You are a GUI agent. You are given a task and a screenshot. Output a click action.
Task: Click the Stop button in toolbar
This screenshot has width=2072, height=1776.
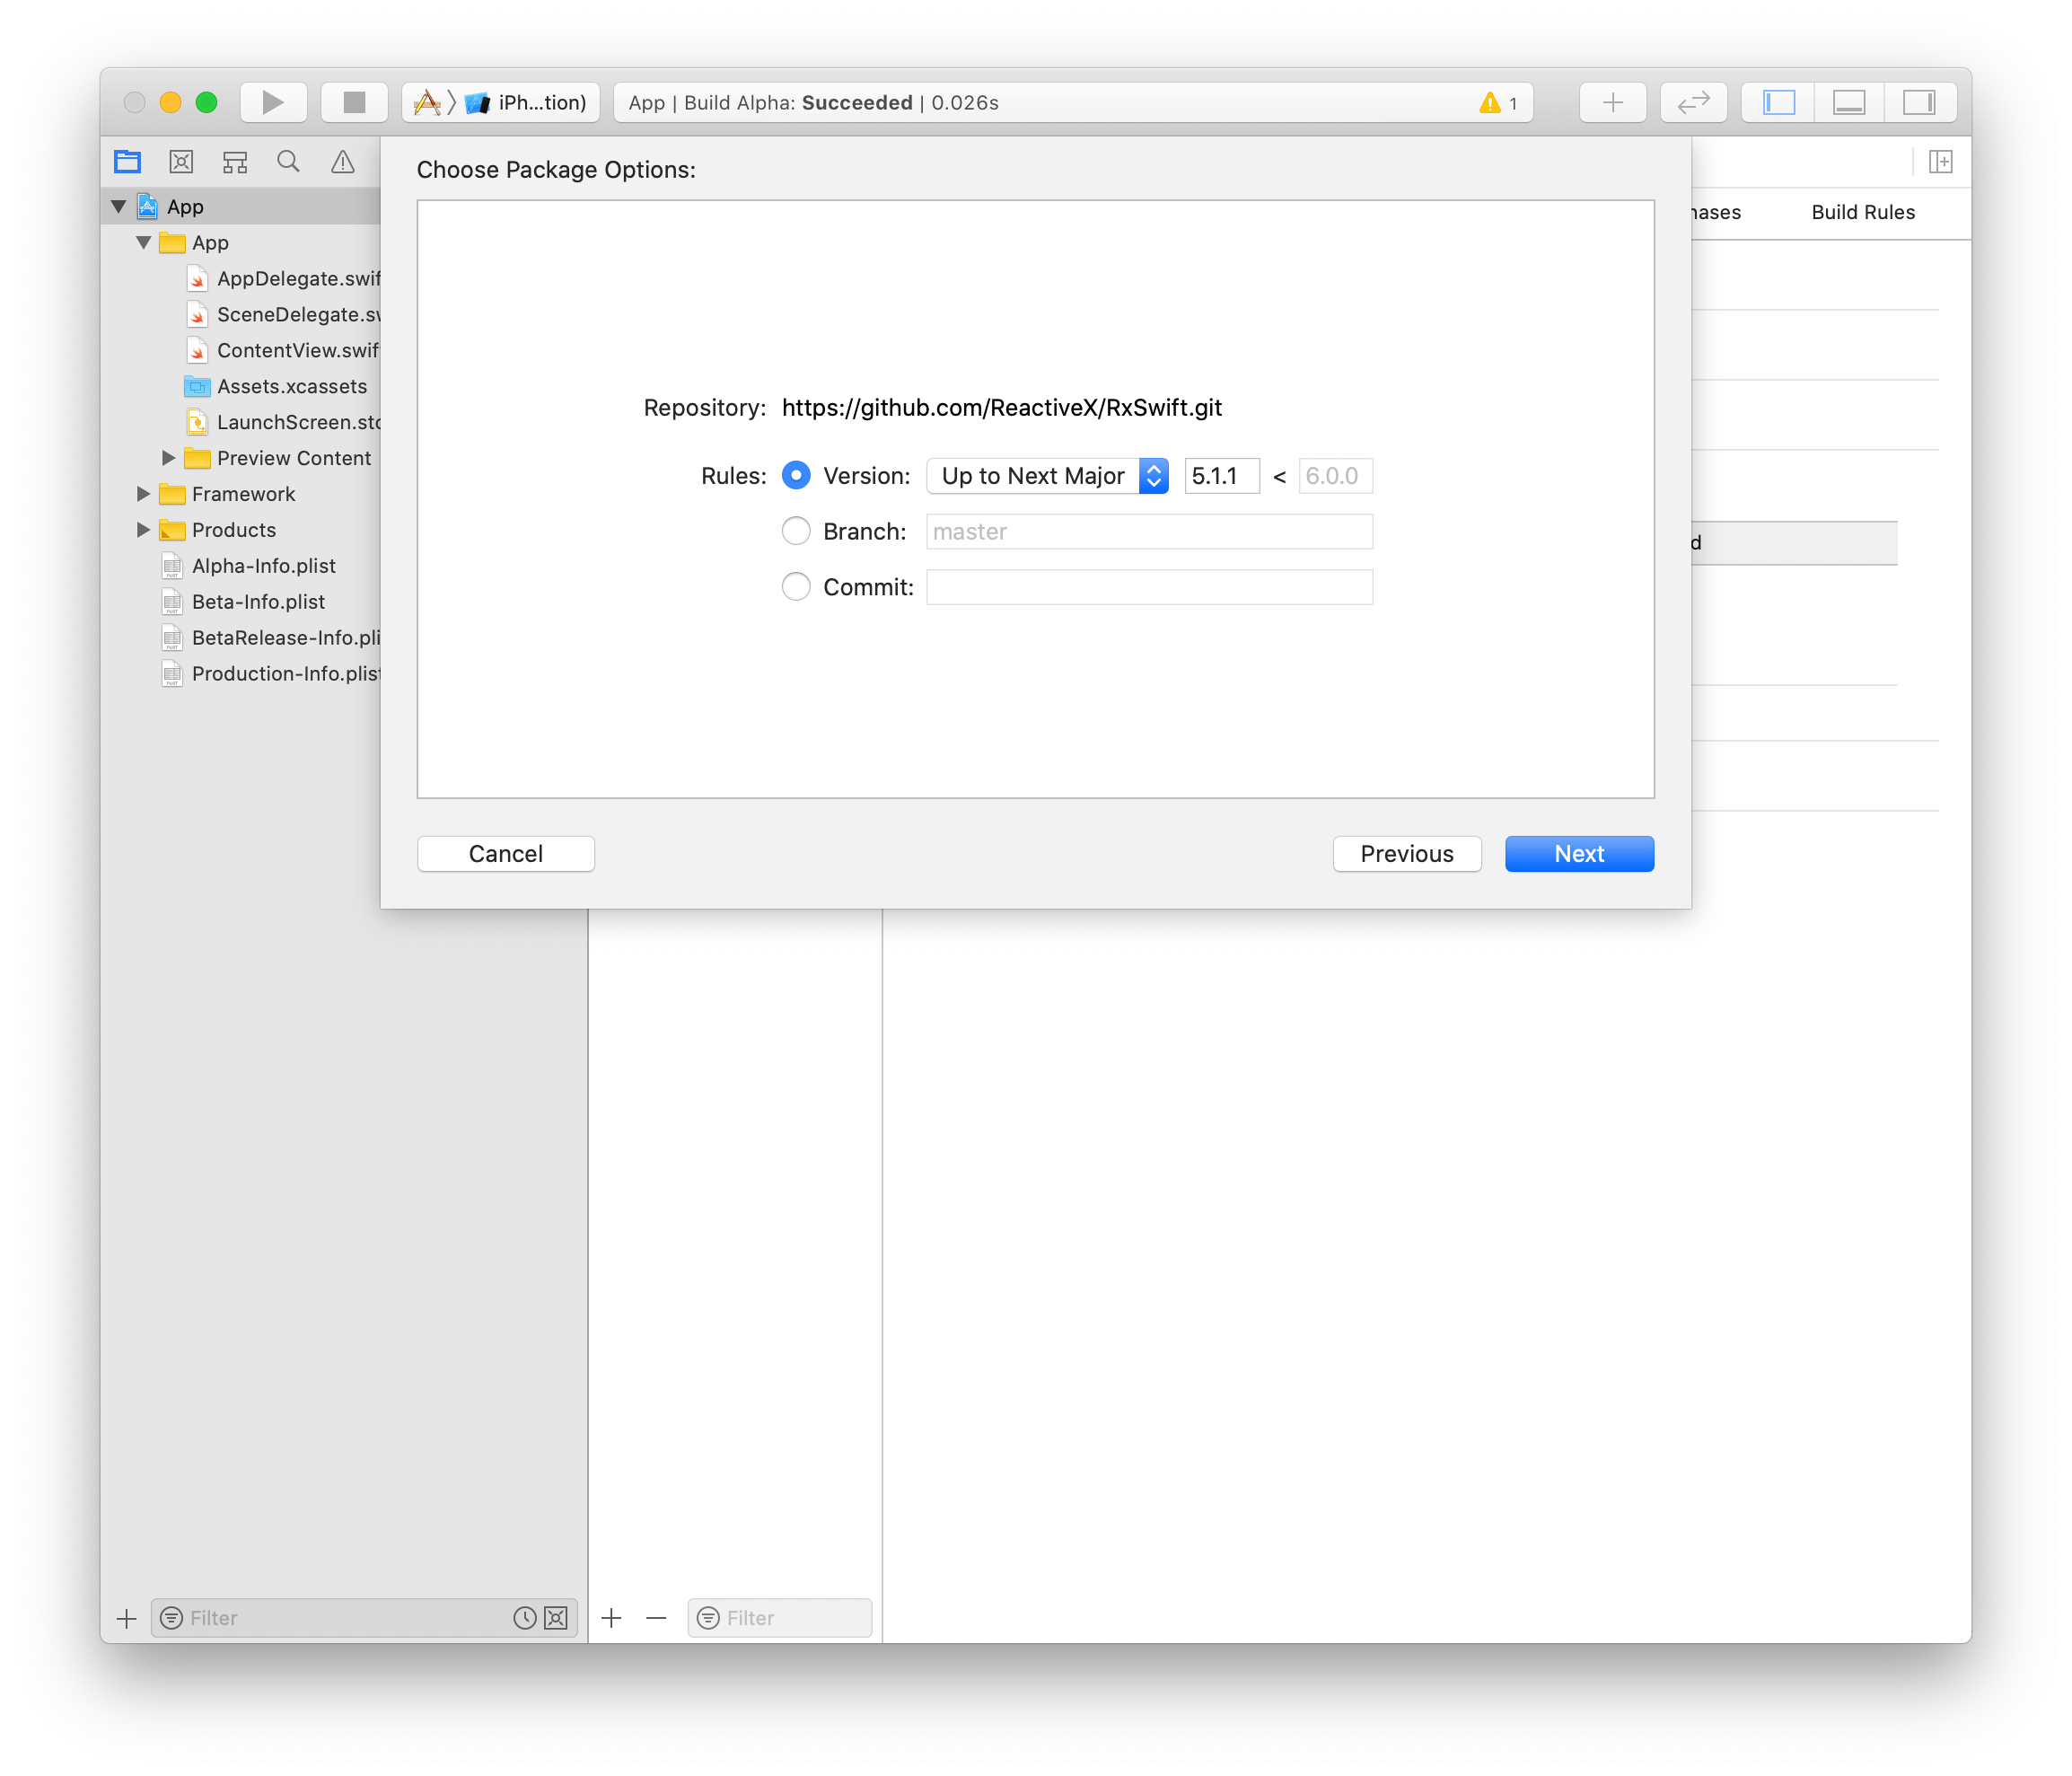[x=354, y=102]
